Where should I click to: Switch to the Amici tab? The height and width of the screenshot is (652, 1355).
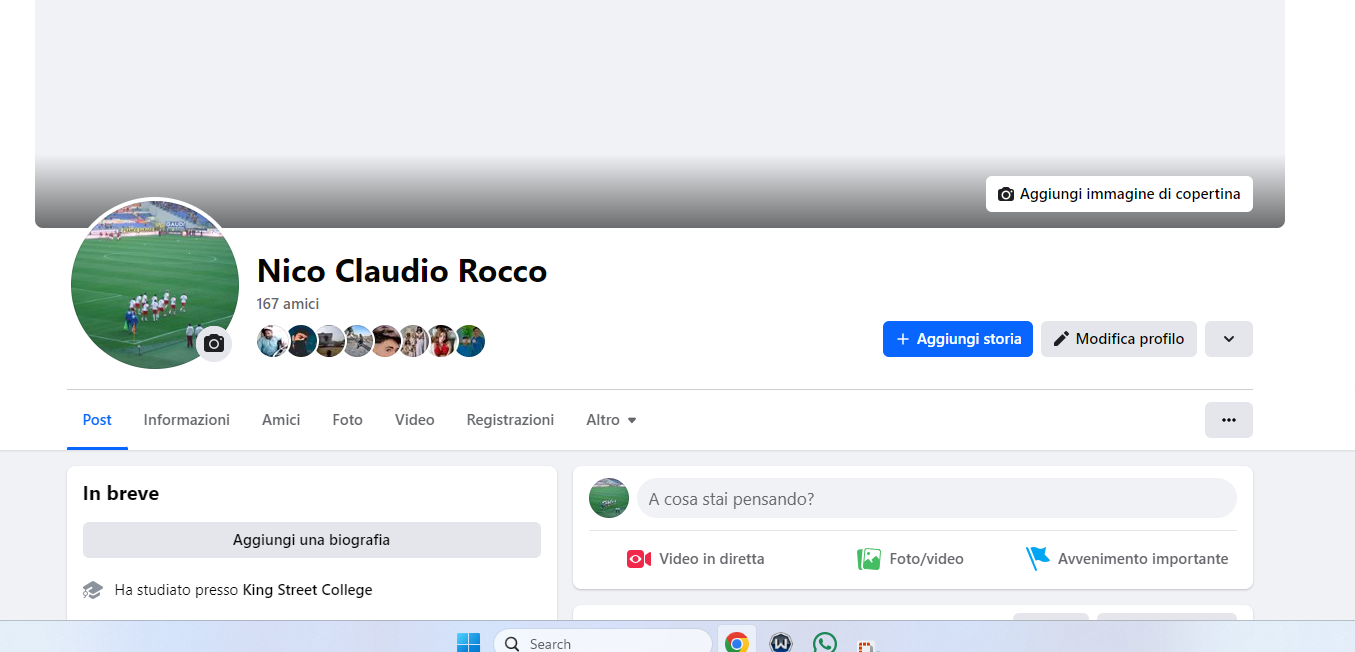click(281, 420)
